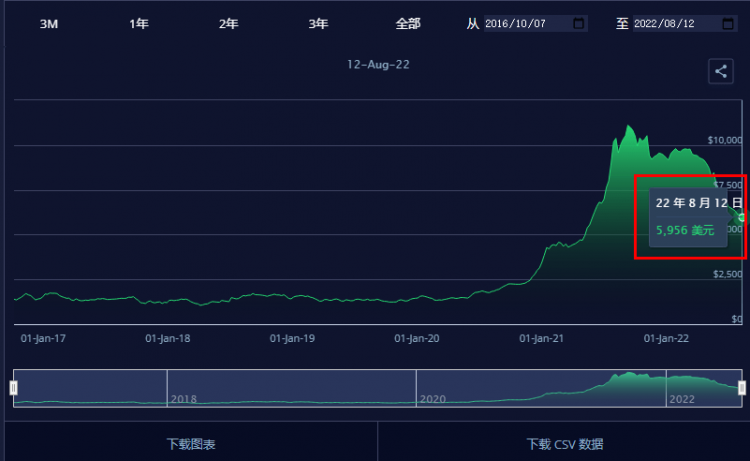Click the 下载图表 button
This screenshot has height=461, width=750.
coord(190,443)
